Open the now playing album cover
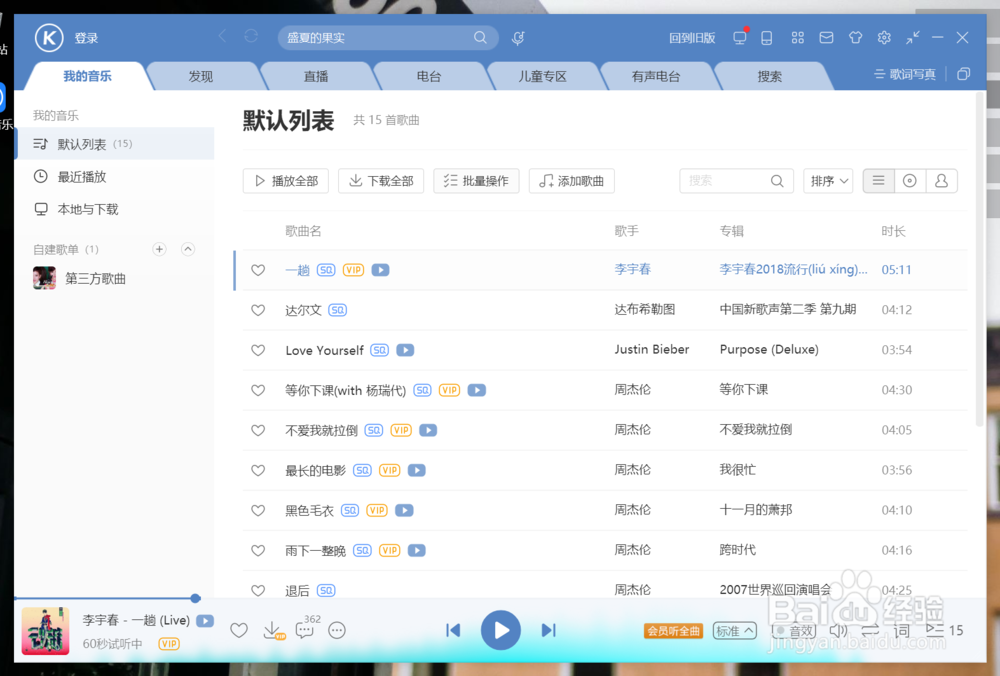The width and height of the screenshot is (1000, 676). (45, 631)
